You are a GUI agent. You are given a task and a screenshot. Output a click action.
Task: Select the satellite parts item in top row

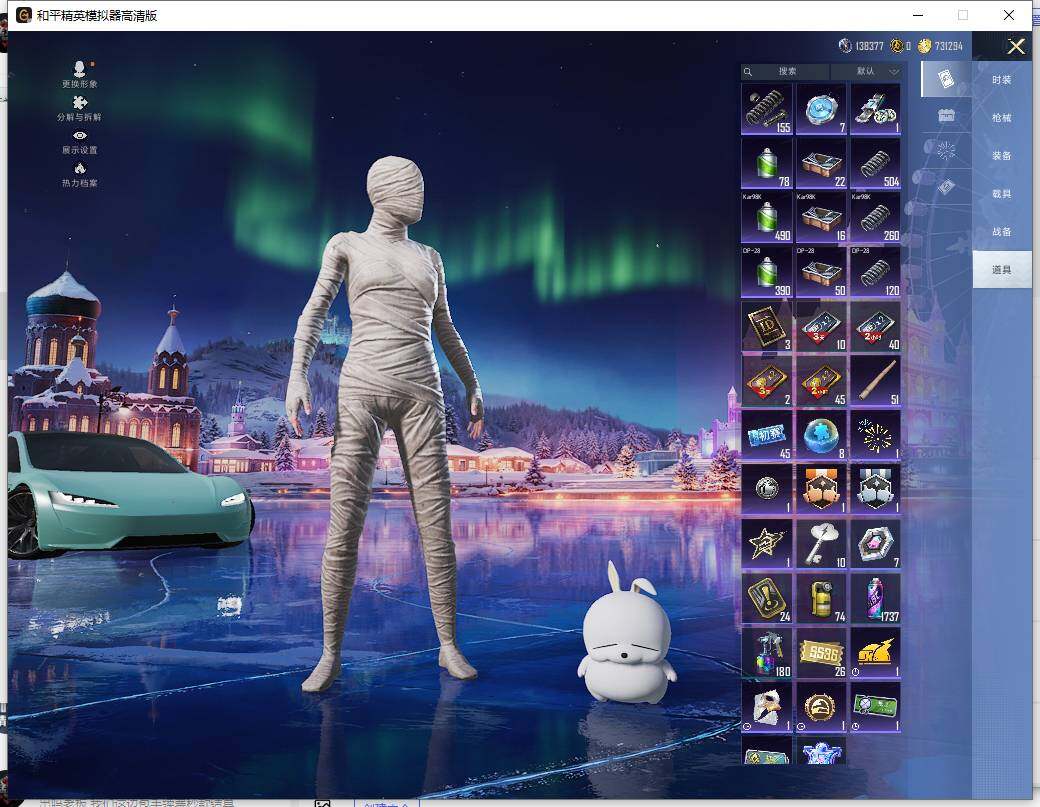coord(876,109)
